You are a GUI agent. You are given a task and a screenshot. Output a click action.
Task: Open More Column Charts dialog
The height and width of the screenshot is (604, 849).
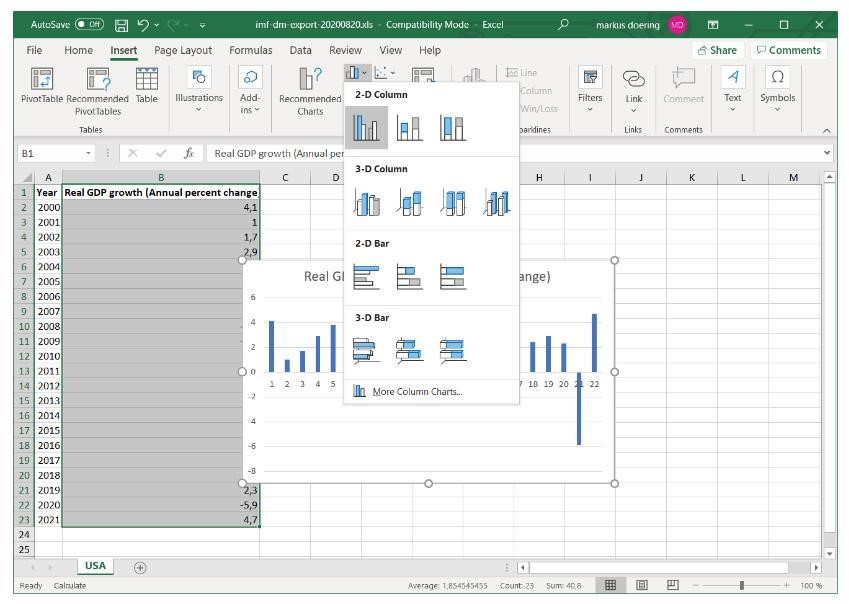(x=416, y=391)
